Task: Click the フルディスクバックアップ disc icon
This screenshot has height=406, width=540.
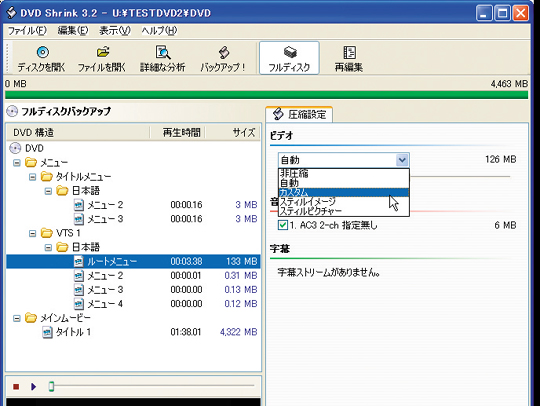Action: (12, 111)
